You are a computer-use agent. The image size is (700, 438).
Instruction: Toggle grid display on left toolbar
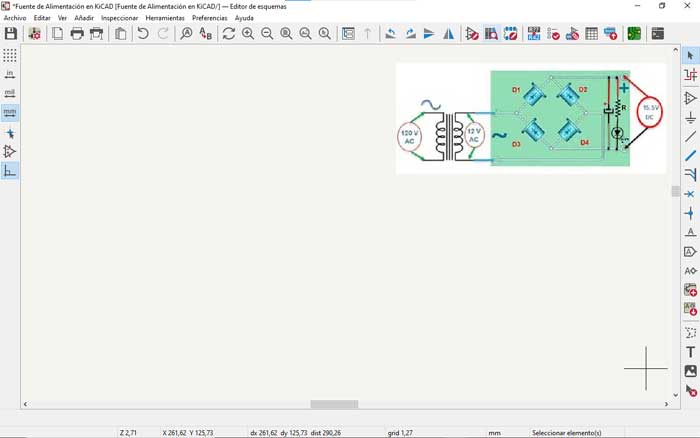tap(10, 55)
